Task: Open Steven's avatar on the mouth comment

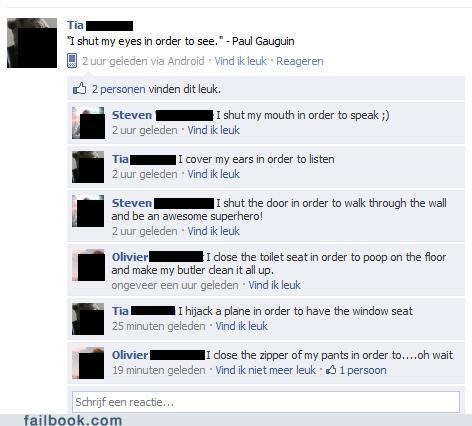Action: 88,123
